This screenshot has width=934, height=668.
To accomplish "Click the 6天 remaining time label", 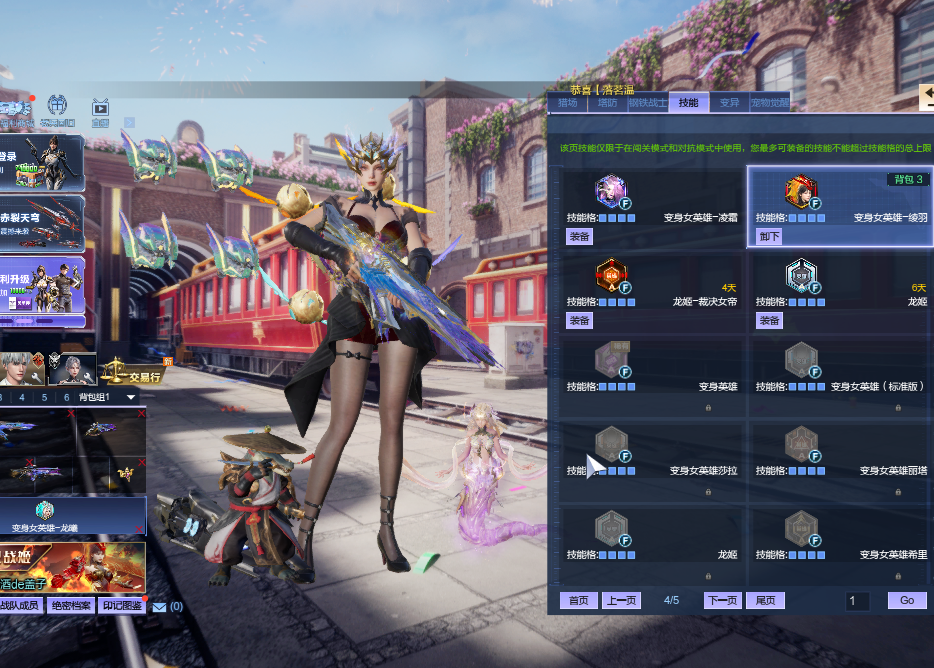I will coord(919,288).
